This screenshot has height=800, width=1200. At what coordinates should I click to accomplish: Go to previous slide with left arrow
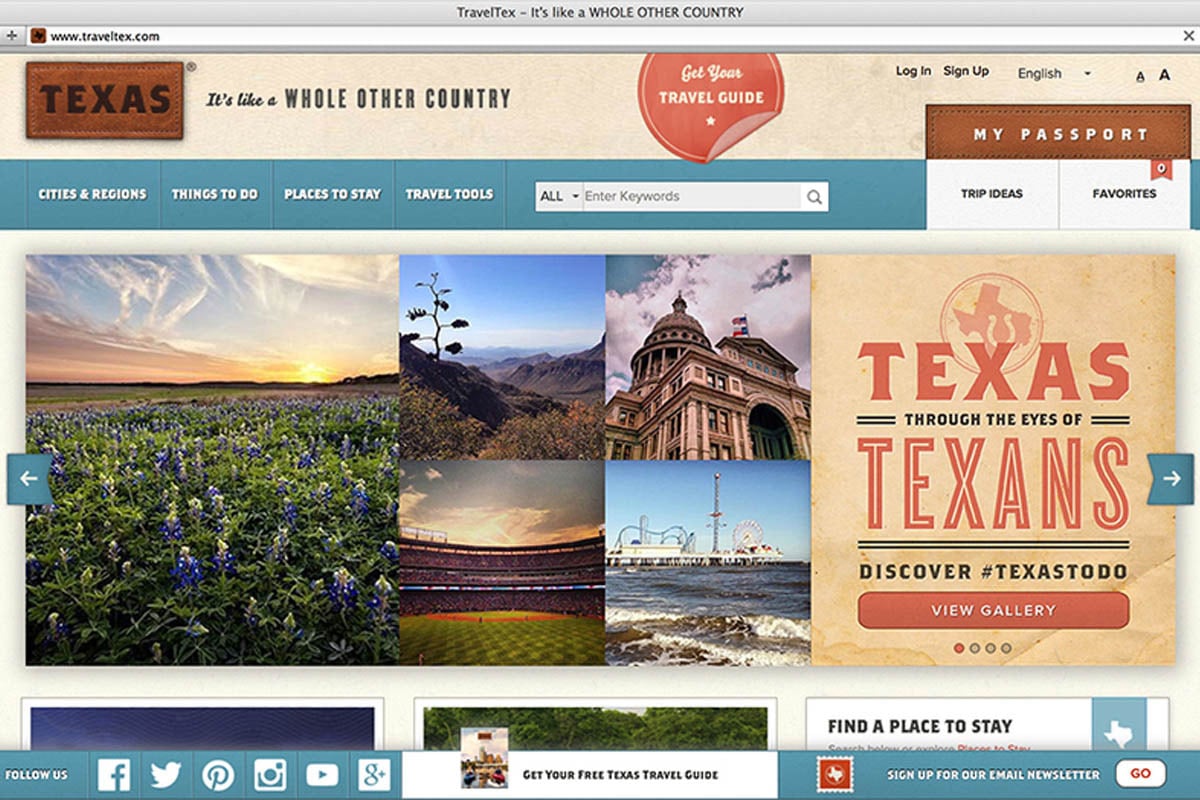tap(29, 479)
